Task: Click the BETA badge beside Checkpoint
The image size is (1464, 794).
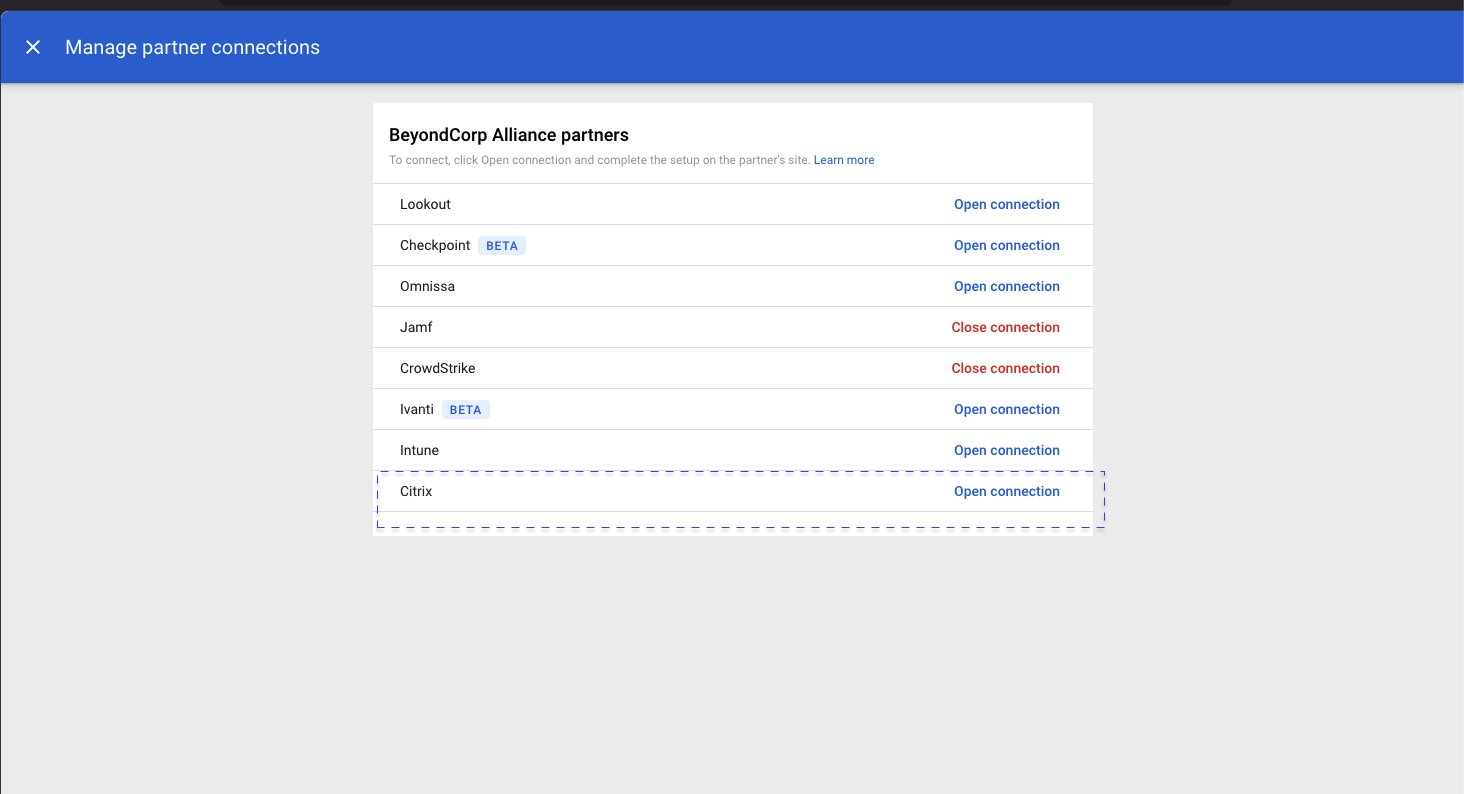Action: point(502,245)
